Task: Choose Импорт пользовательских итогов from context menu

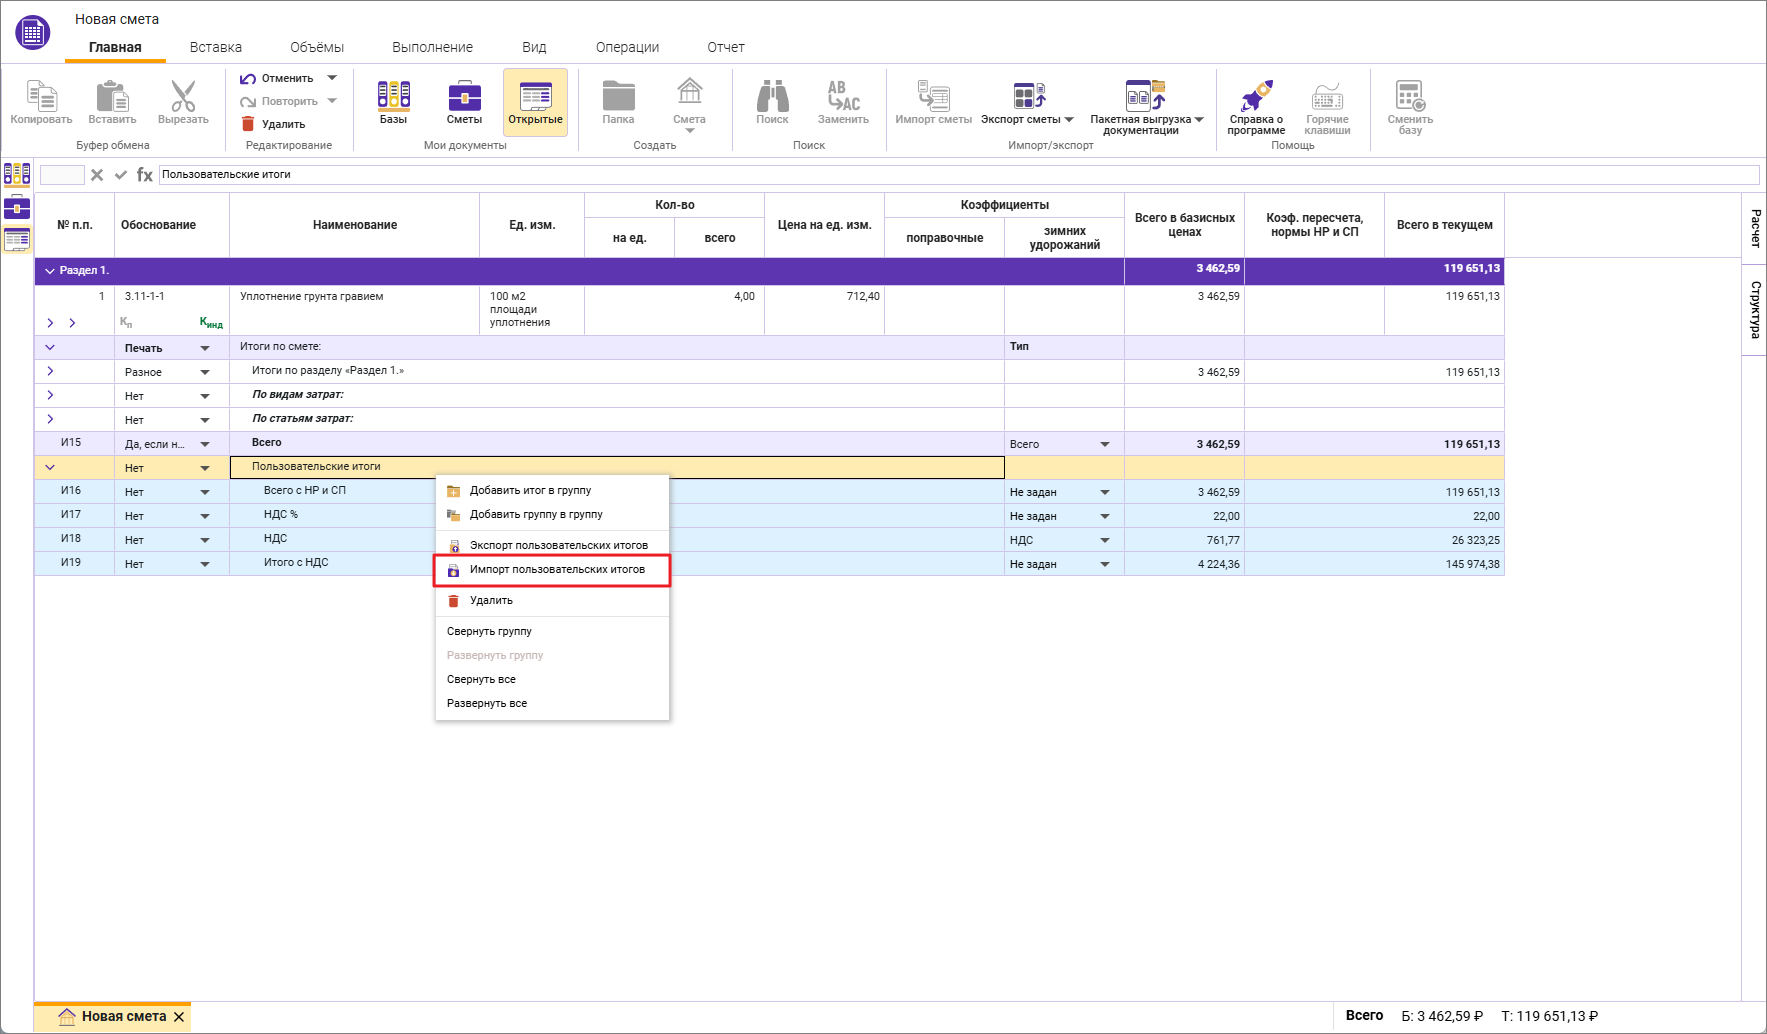Action: pyautogui.click(x=556, y=570)
